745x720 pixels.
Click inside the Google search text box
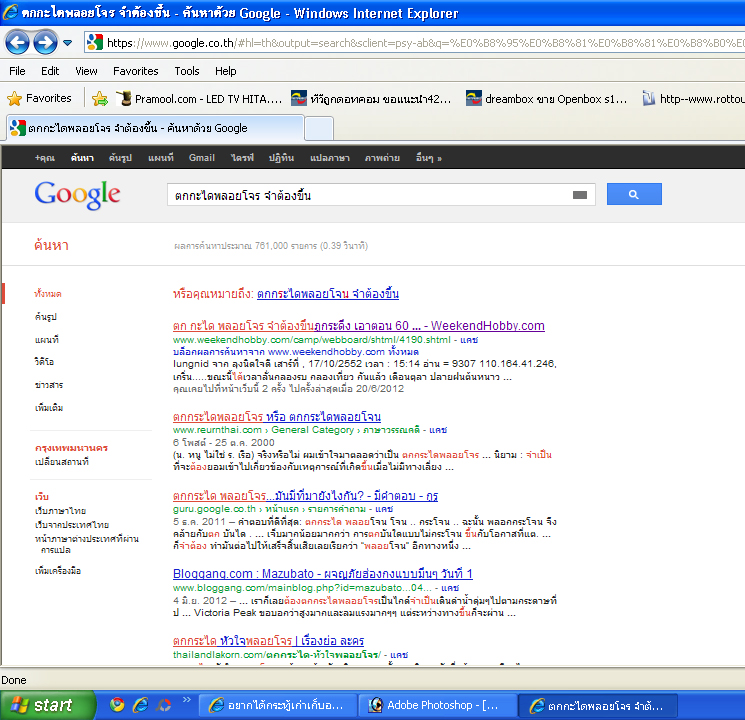[365, 195]
